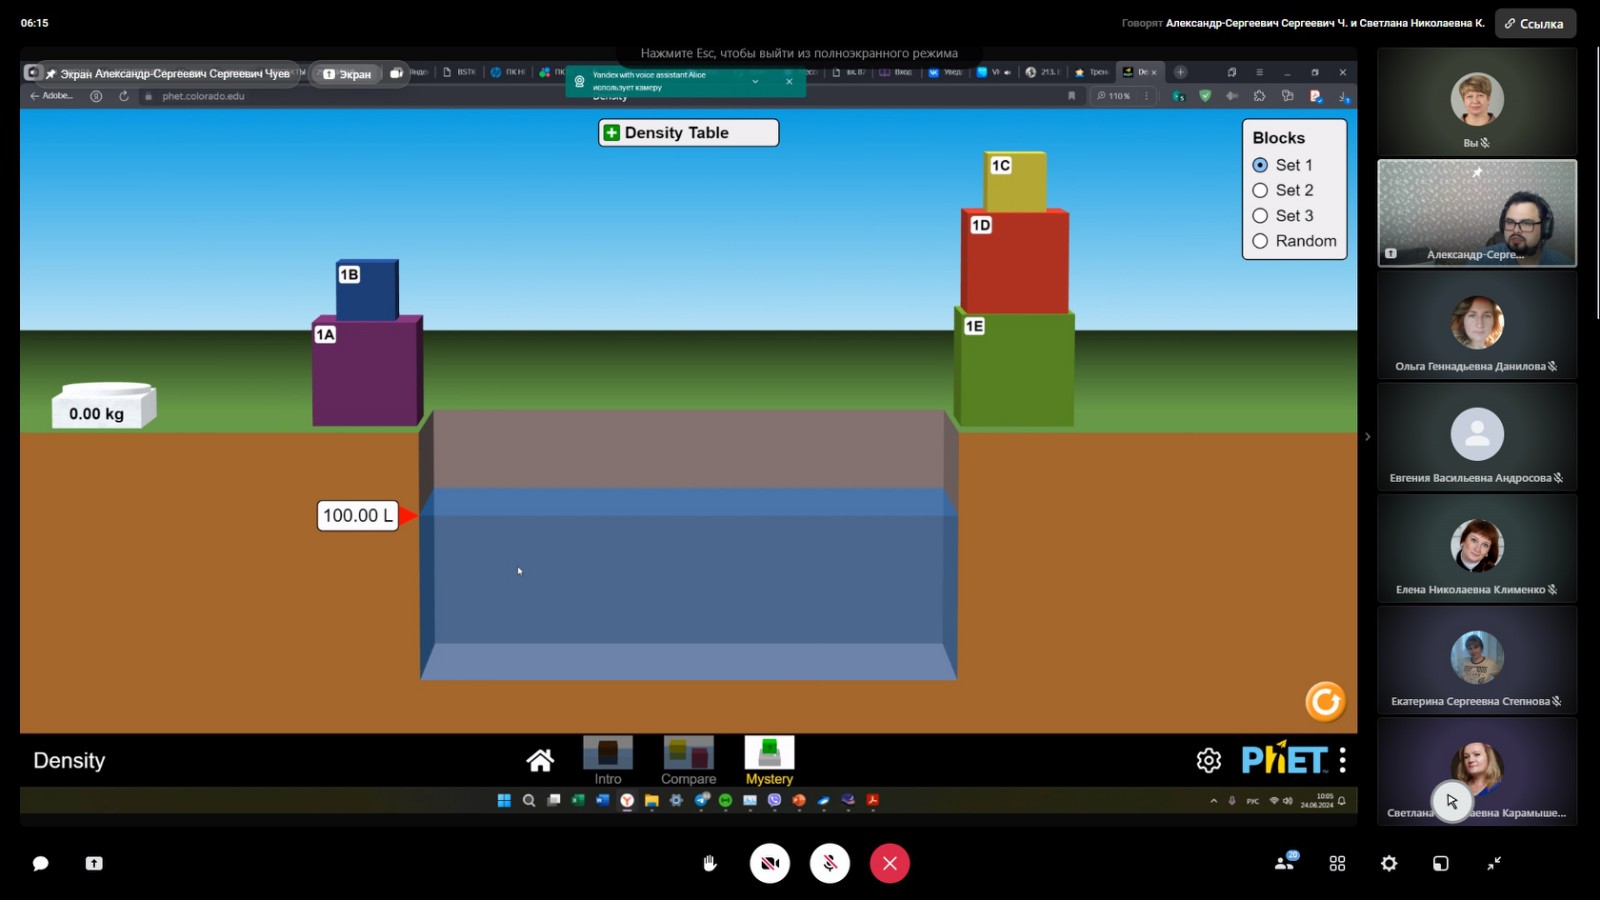Viewport: 1600px width, 900px height.
Task: Select Екатерина Сергеевна Степнова's tile
Action: click(1477, 660)
